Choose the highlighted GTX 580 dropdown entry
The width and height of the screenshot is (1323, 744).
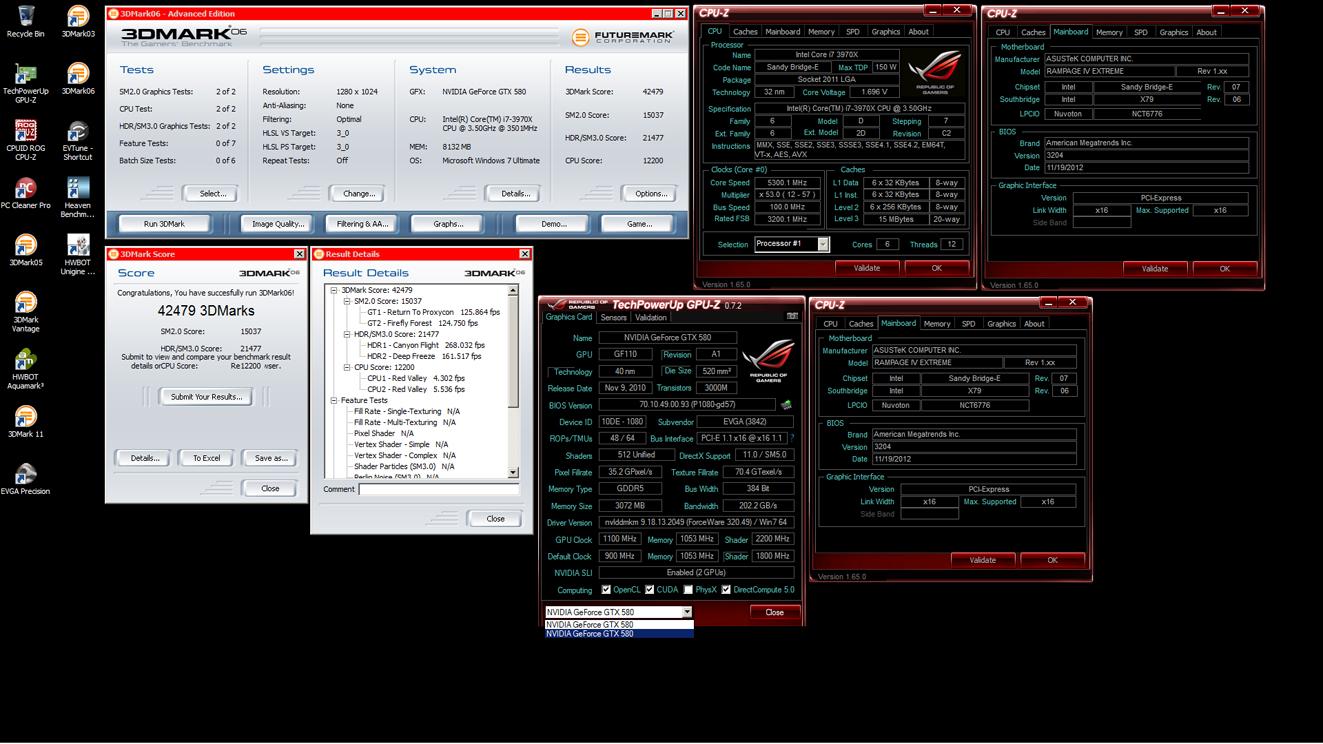pyautogui.click(x=619, y=634)
